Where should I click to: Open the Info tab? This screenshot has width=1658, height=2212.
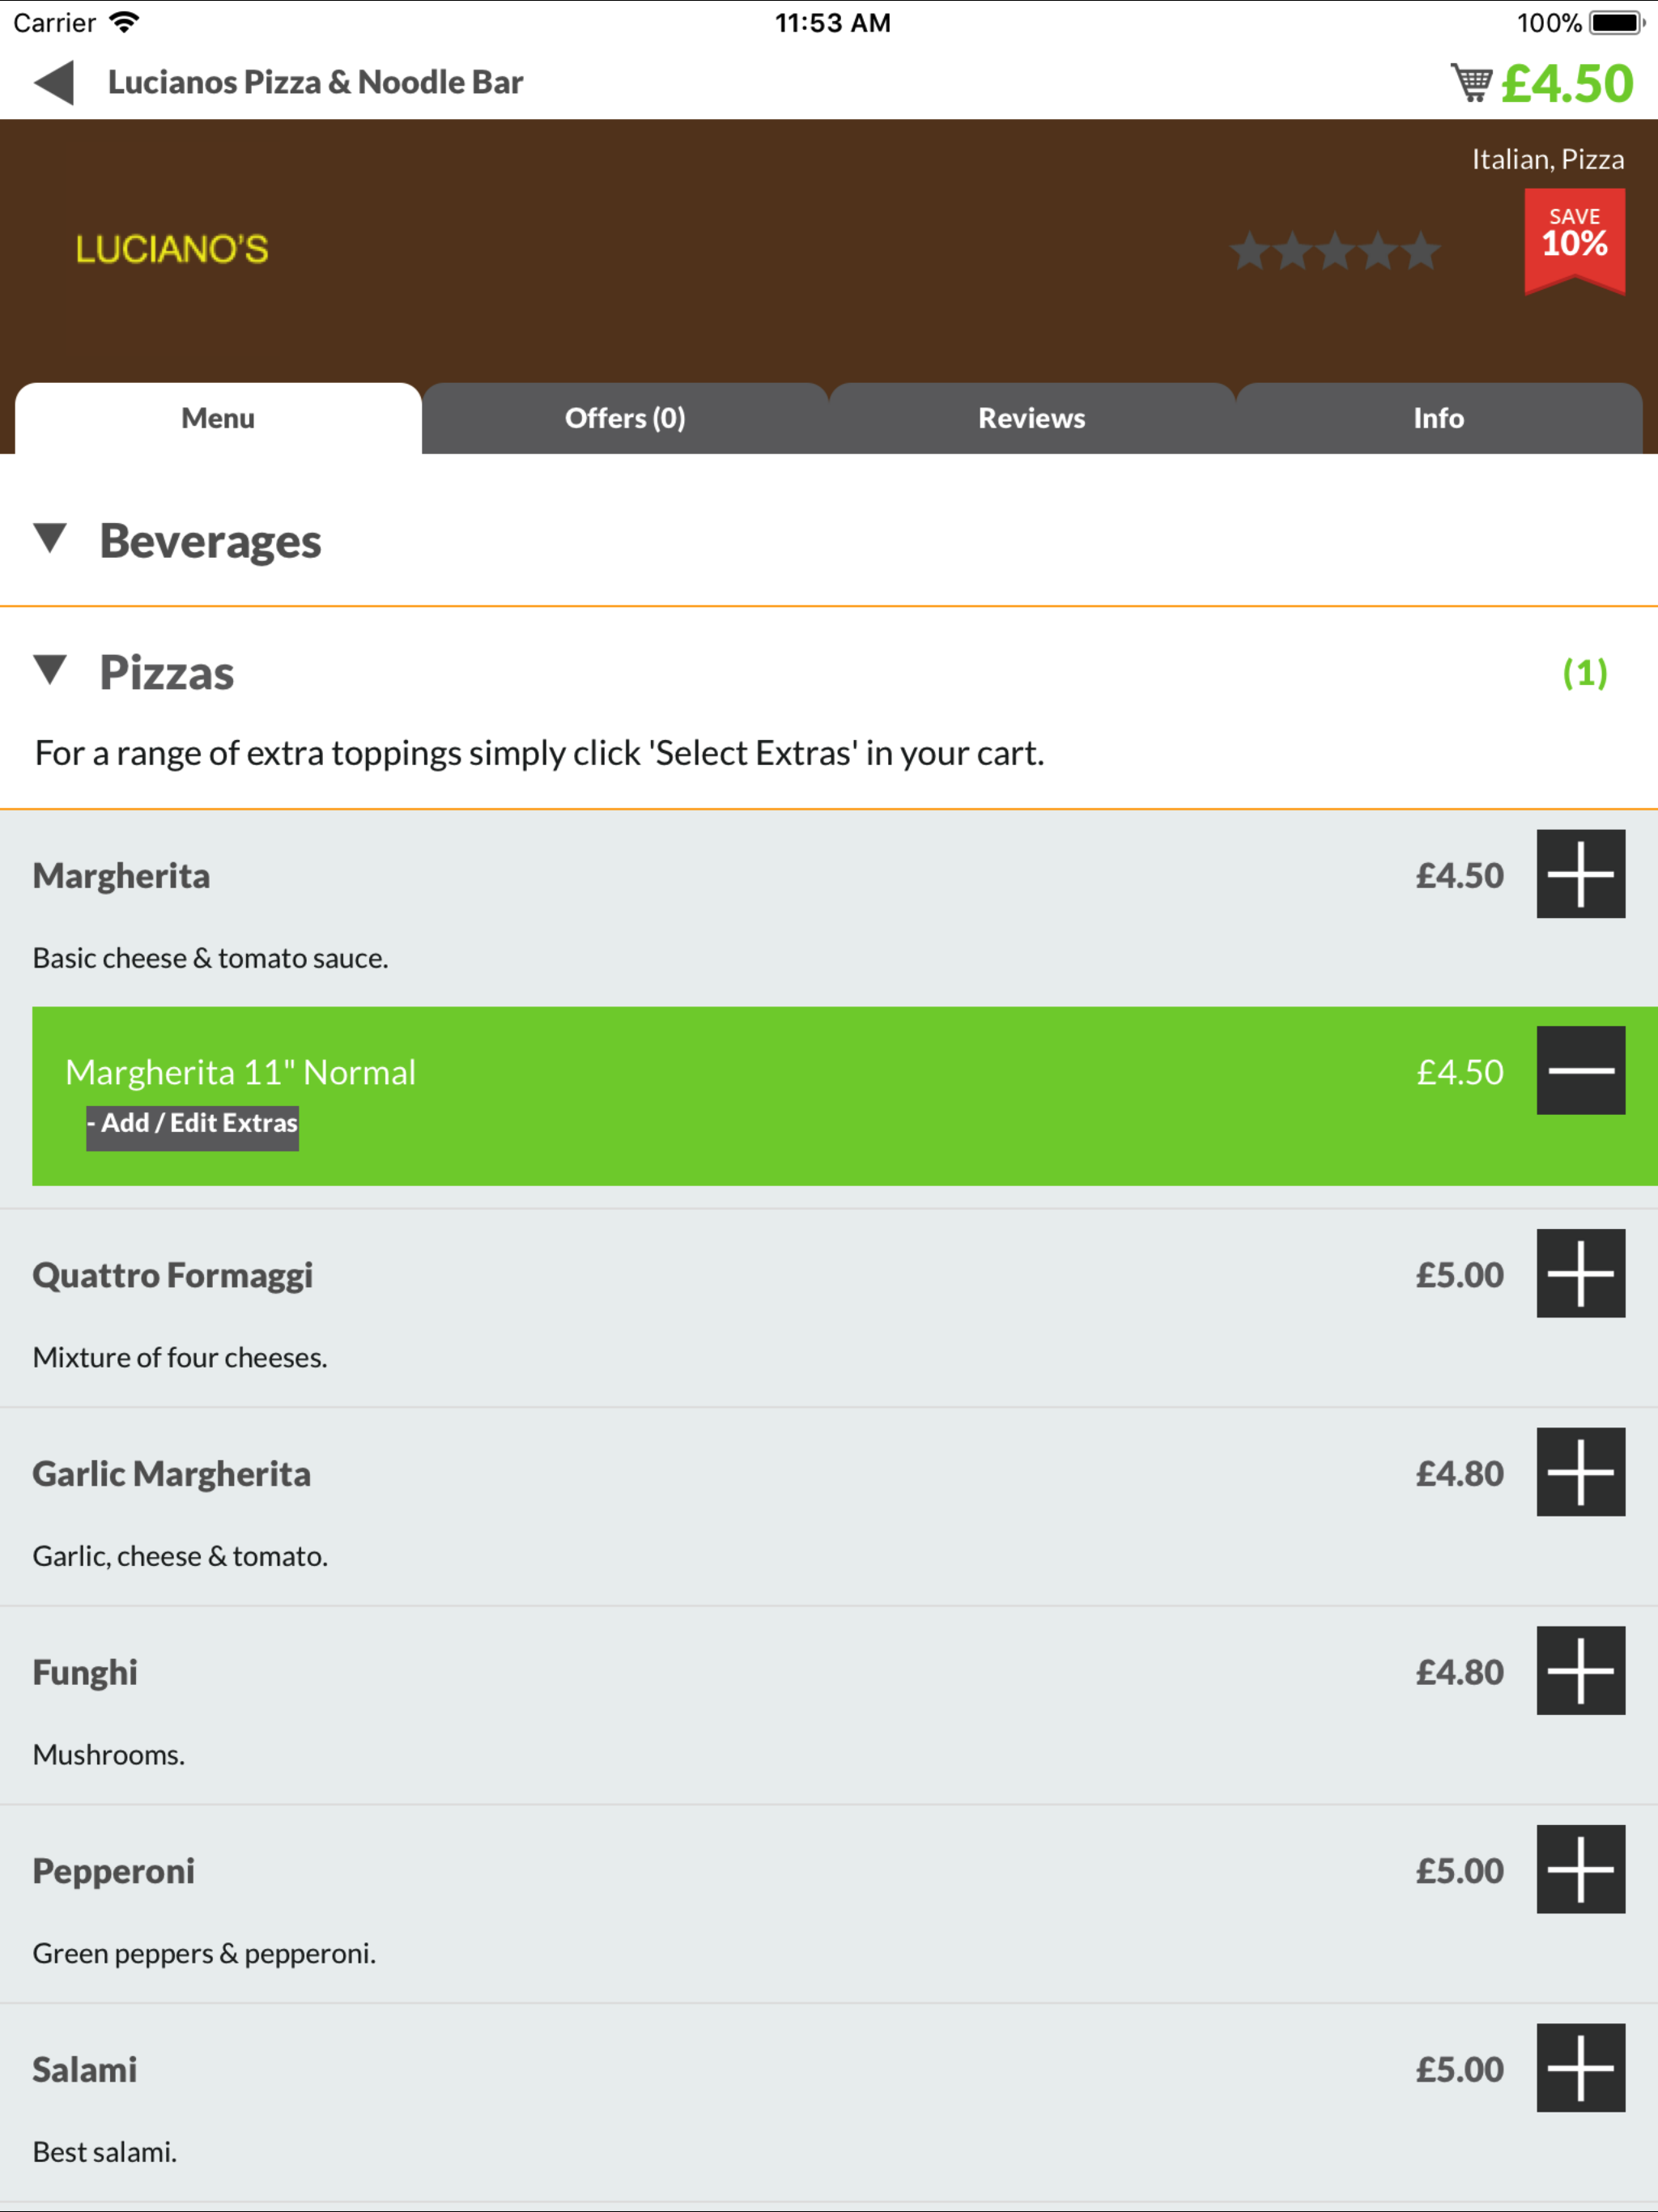[1438, 418]
